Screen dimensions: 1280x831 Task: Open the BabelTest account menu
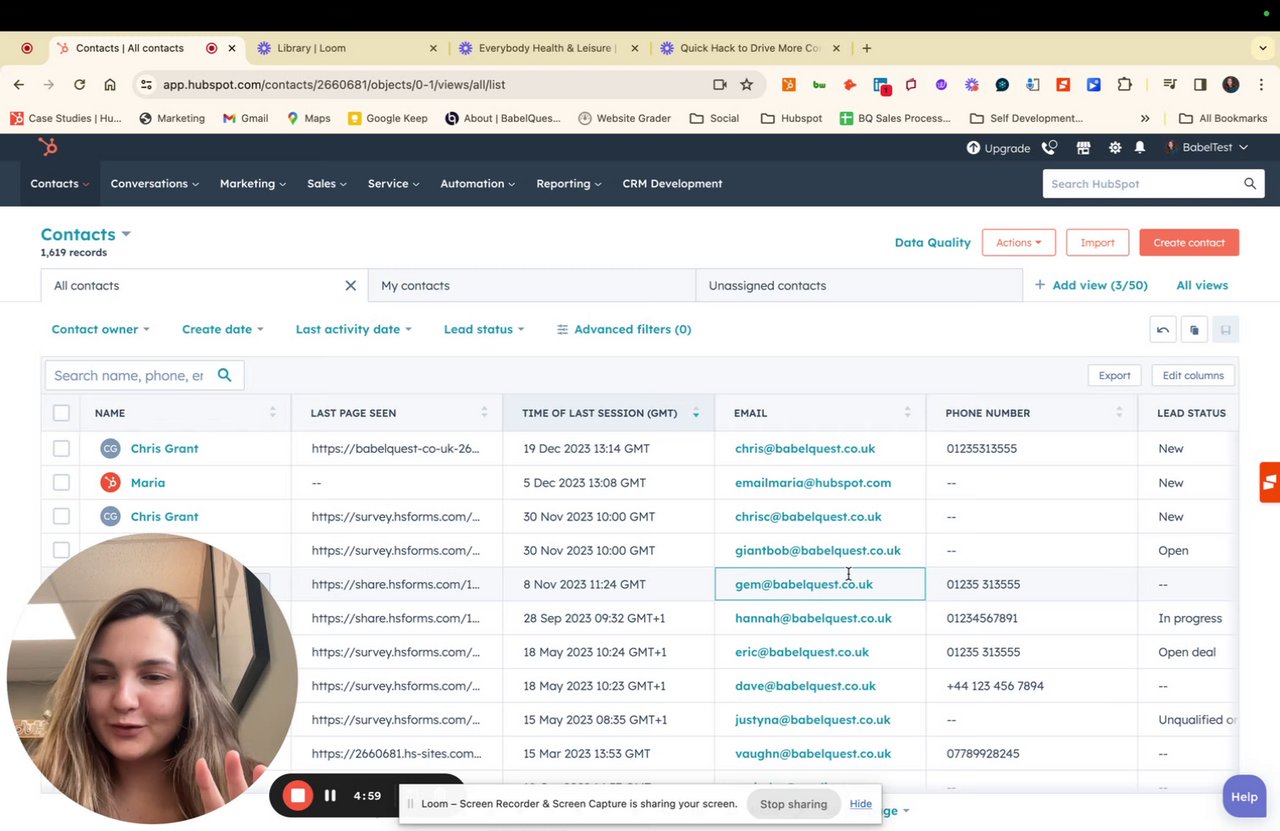click(1206, 148)
